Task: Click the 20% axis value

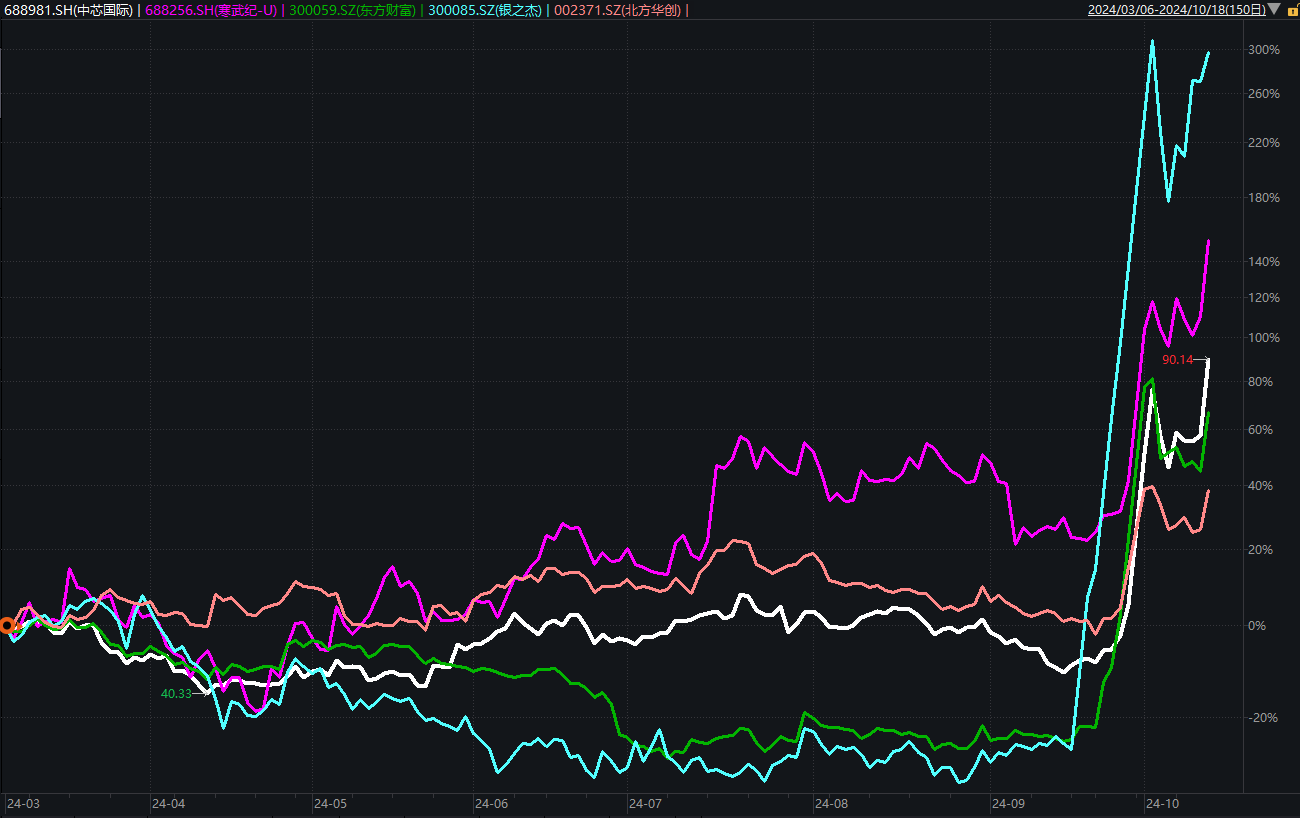Action: [x=1262, y=550]
